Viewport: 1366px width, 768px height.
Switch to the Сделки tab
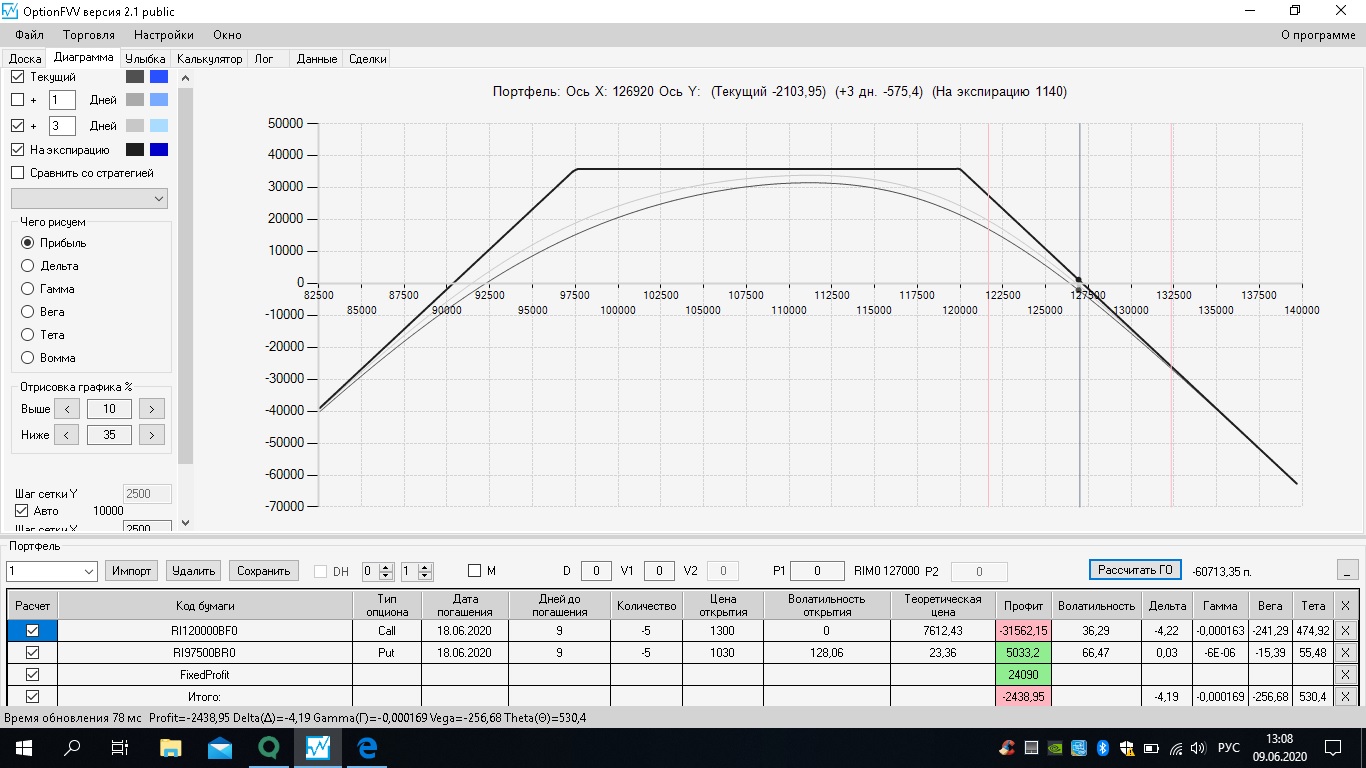[368, 59]
